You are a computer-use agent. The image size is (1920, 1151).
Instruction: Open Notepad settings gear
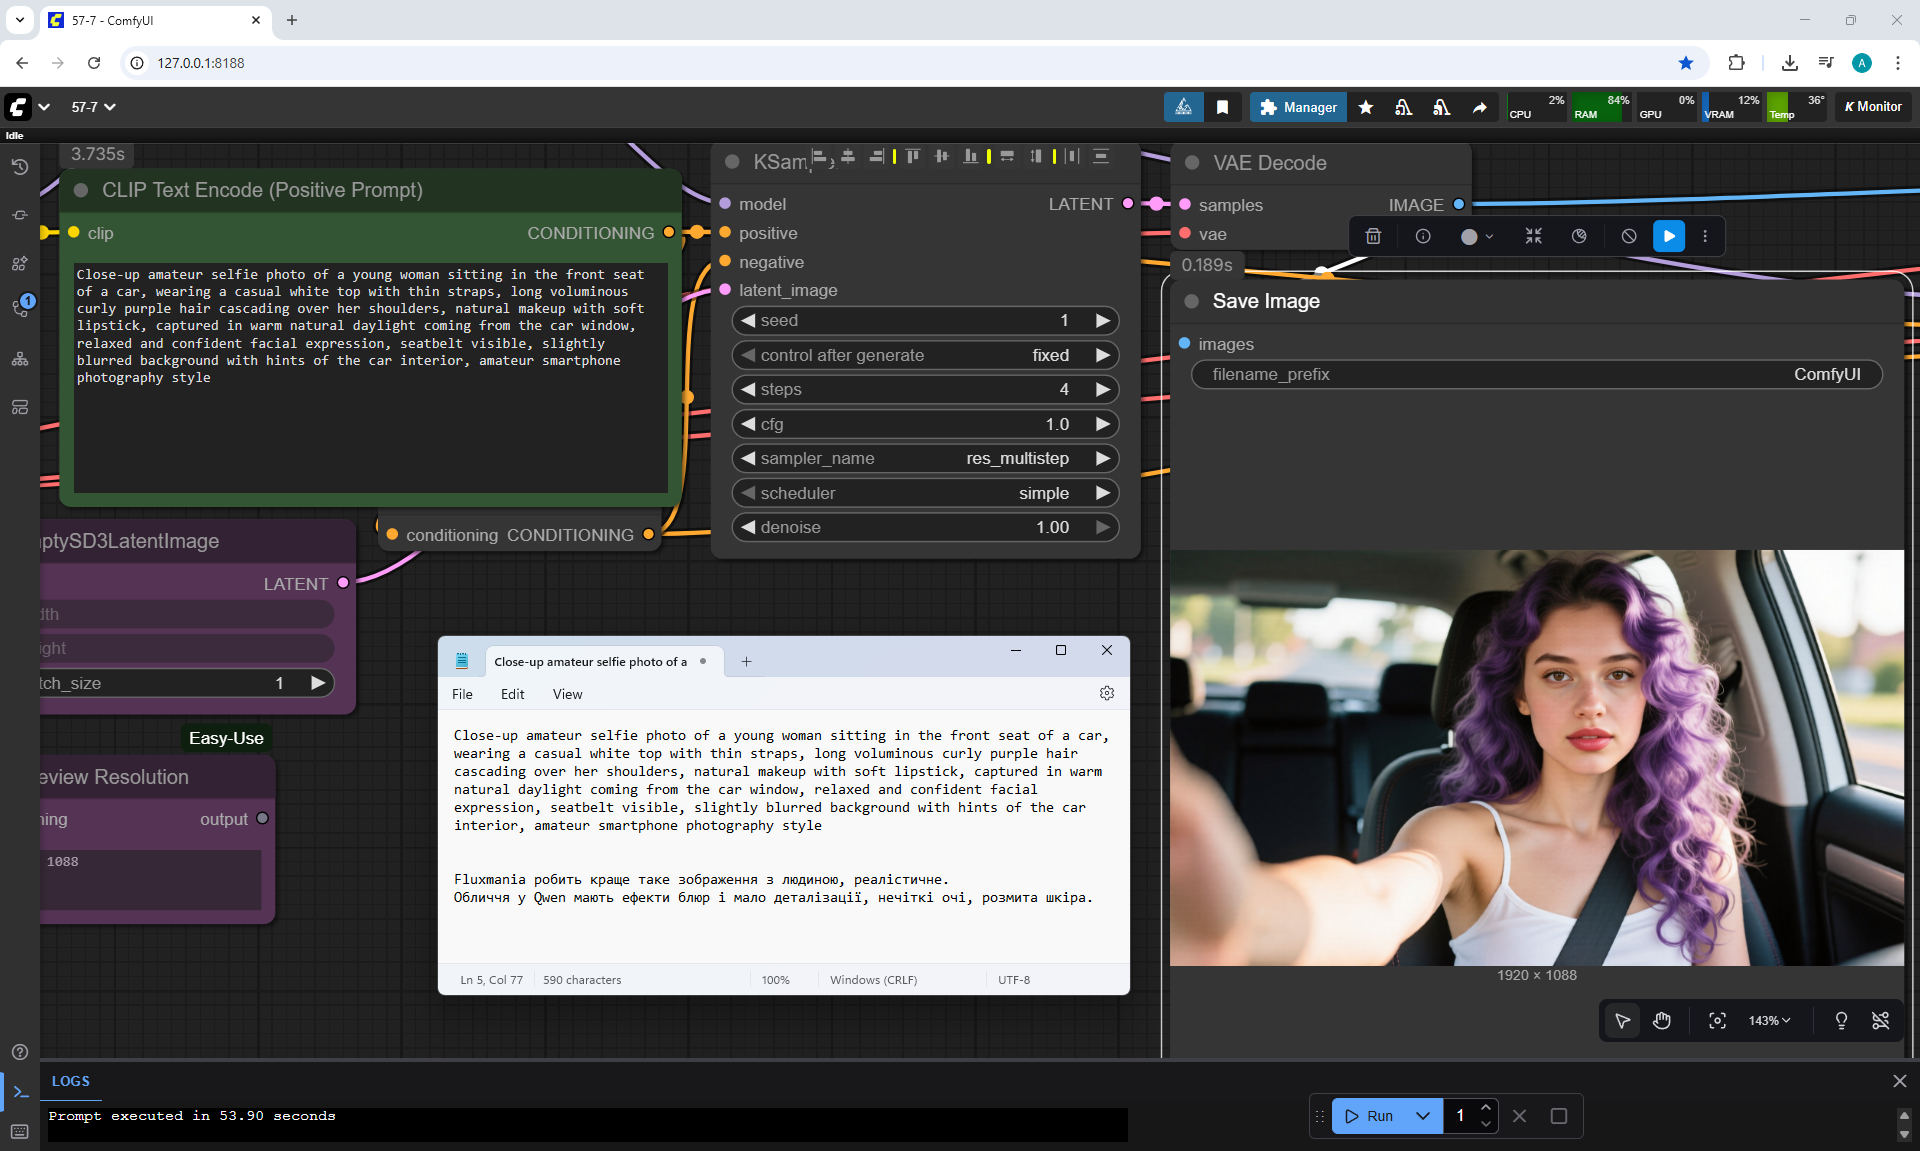(x=1107, y=693)
